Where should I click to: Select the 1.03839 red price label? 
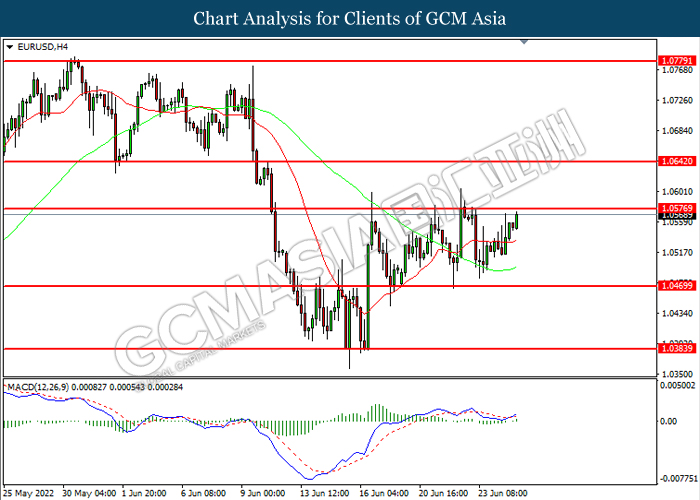677,349
